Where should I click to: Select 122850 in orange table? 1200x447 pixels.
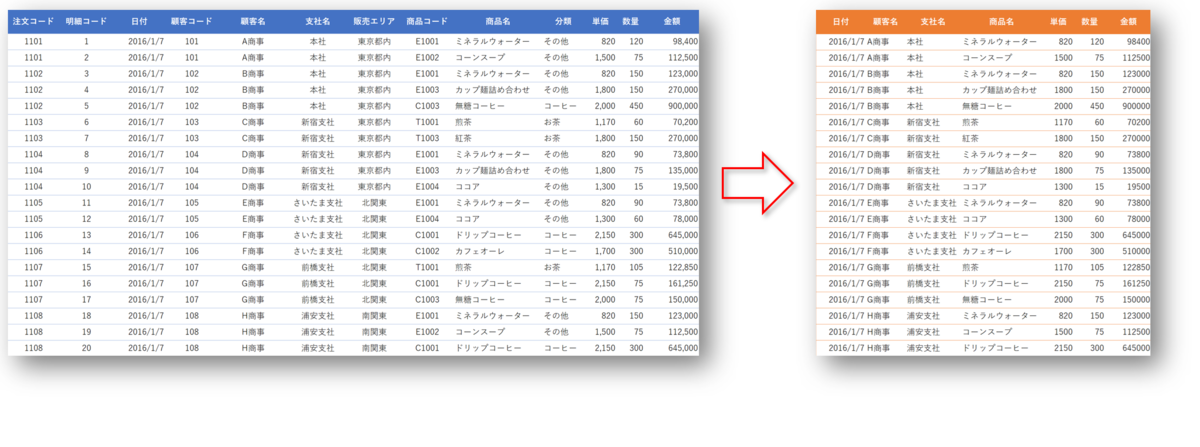(1135, 267)
